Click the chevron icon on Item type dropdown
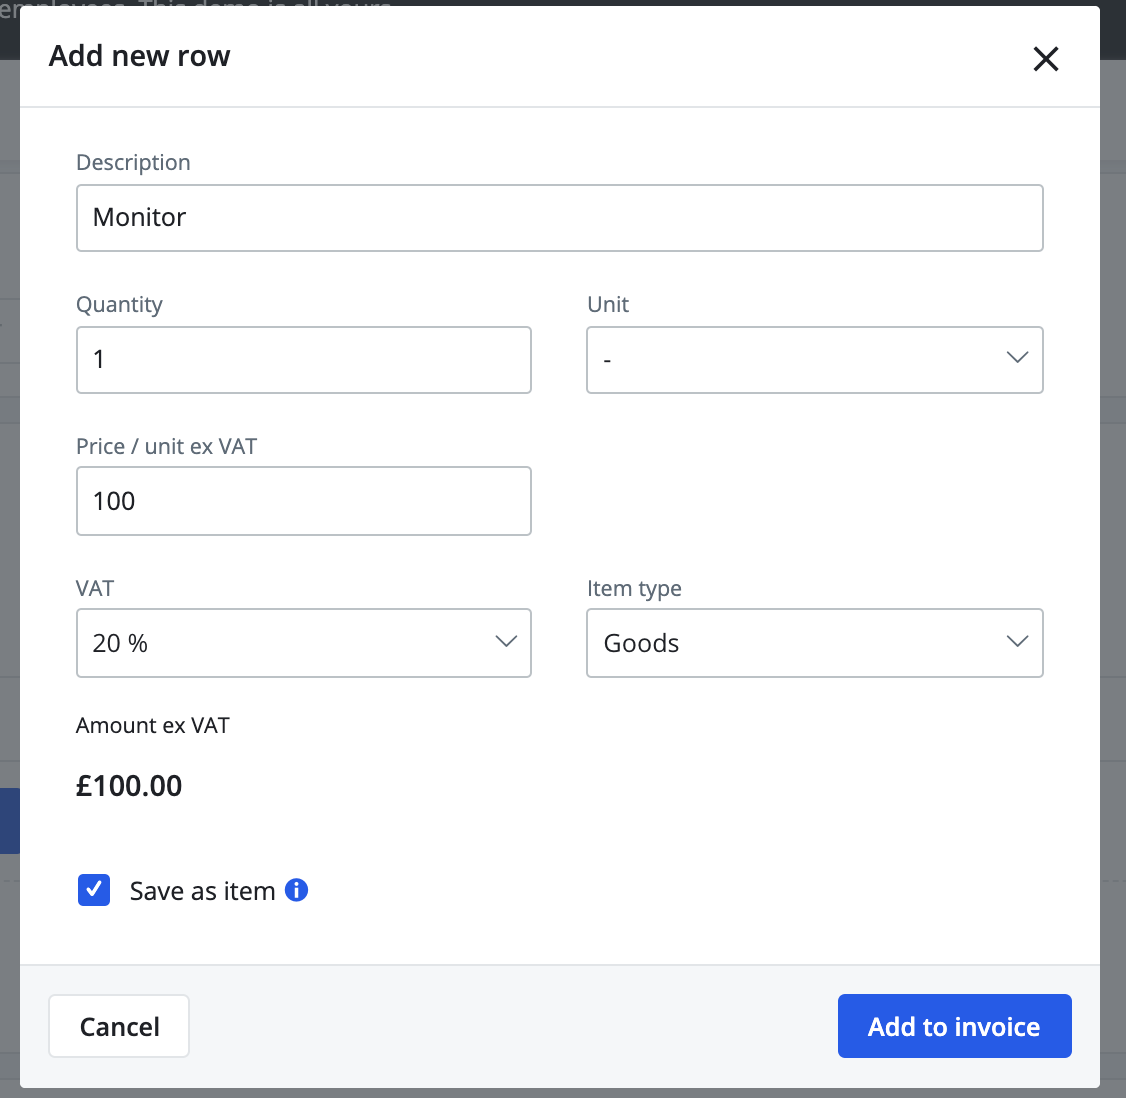Screen dimensions: 1126x1098 (1017, 641)
